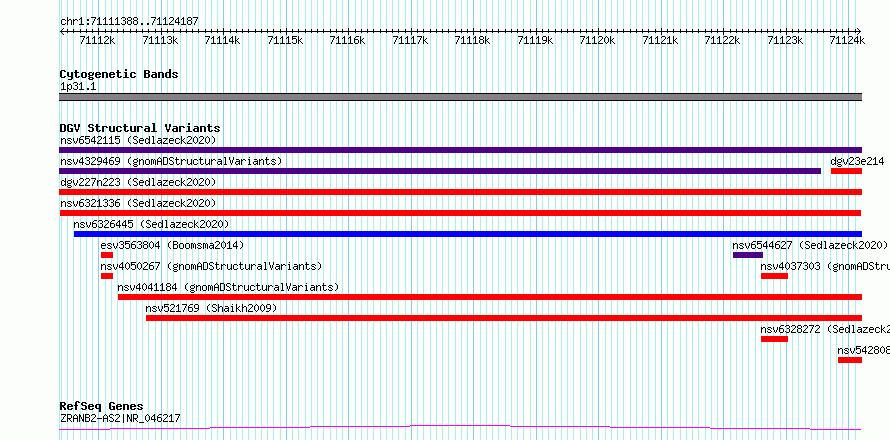Click the 71123k ruler tick label
The height and width of the screenshot is (440, 890).
tap(786, 40)
